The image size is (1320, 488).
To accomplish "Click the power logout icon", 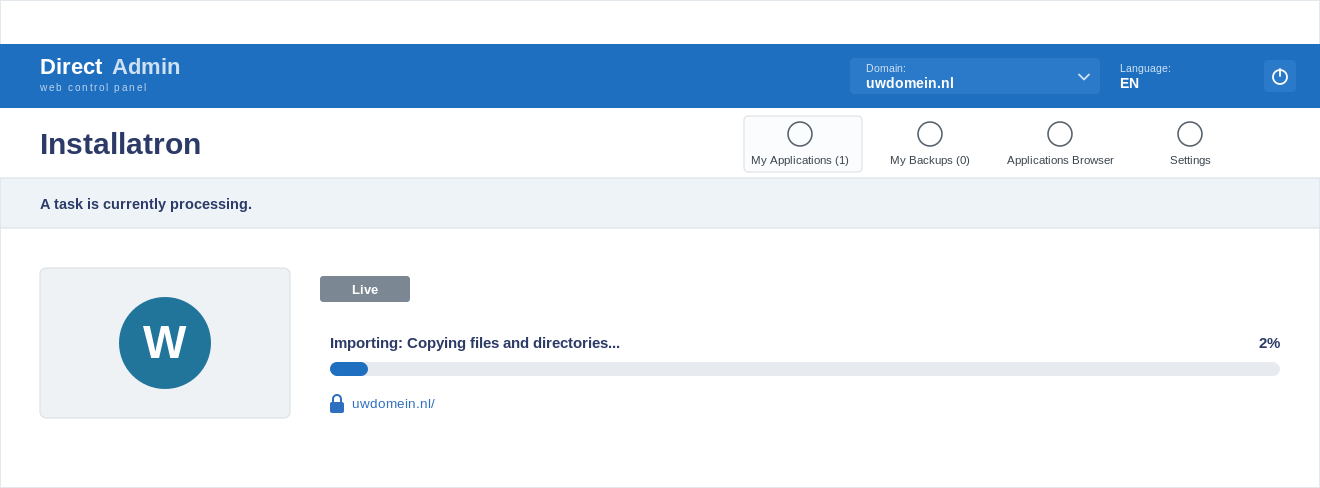I will point(1280,76).
